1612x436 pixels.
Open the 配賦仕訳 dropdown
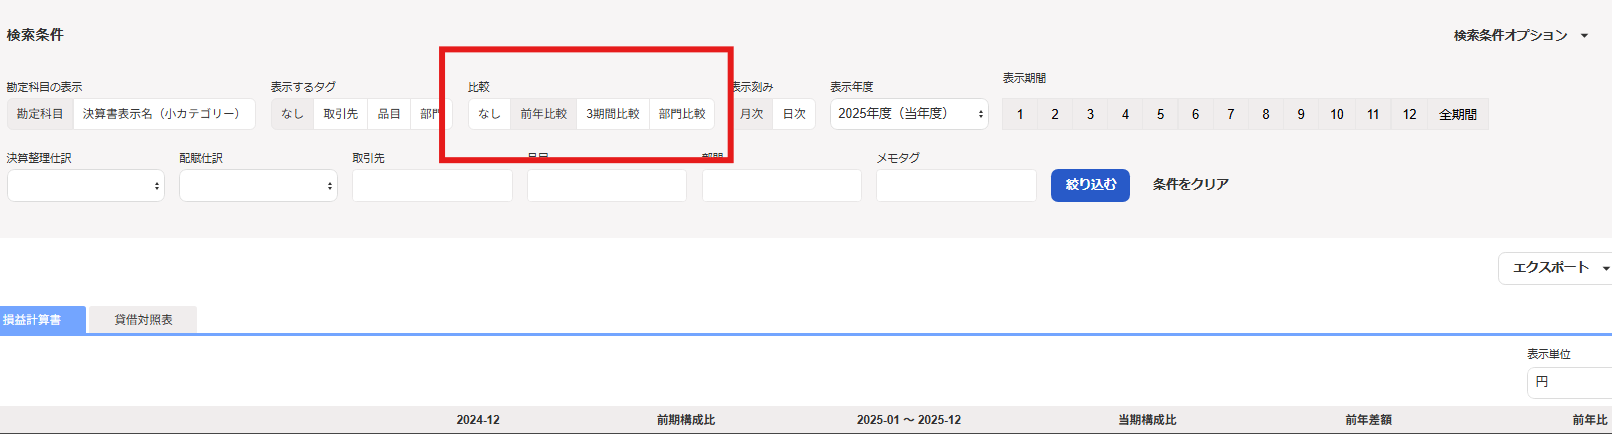point(258,186)
